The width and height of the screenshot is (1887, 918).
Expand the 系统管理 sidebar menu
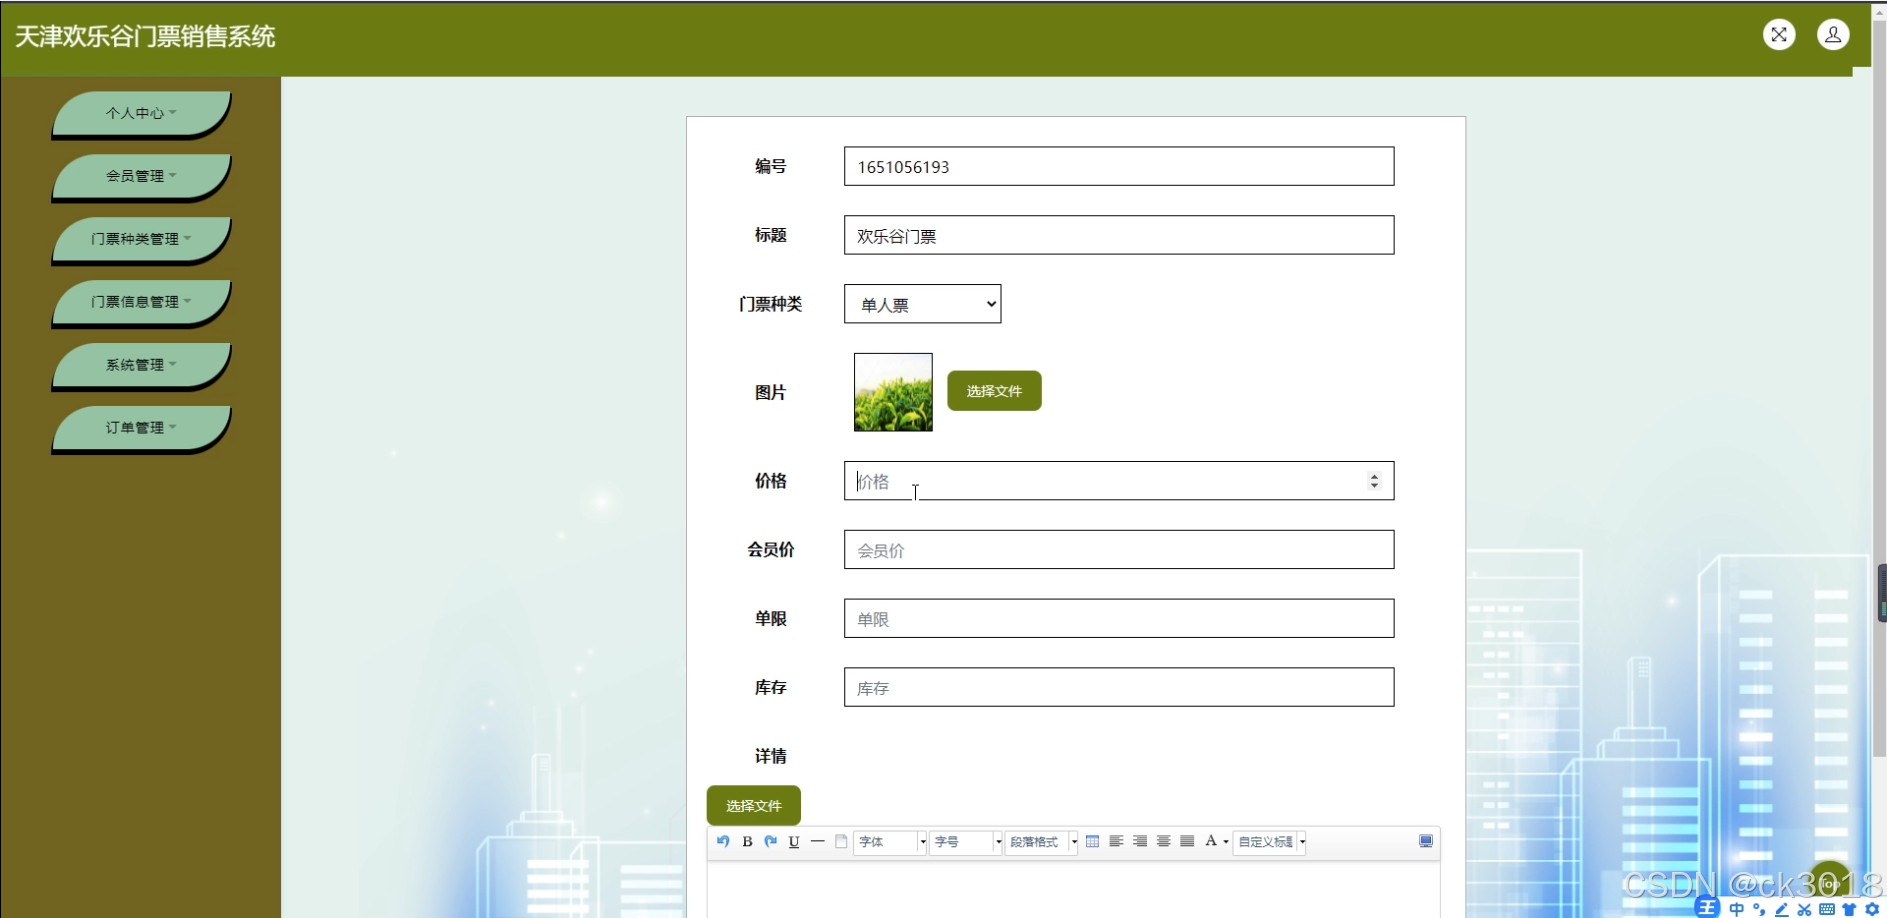pos(141,365)
